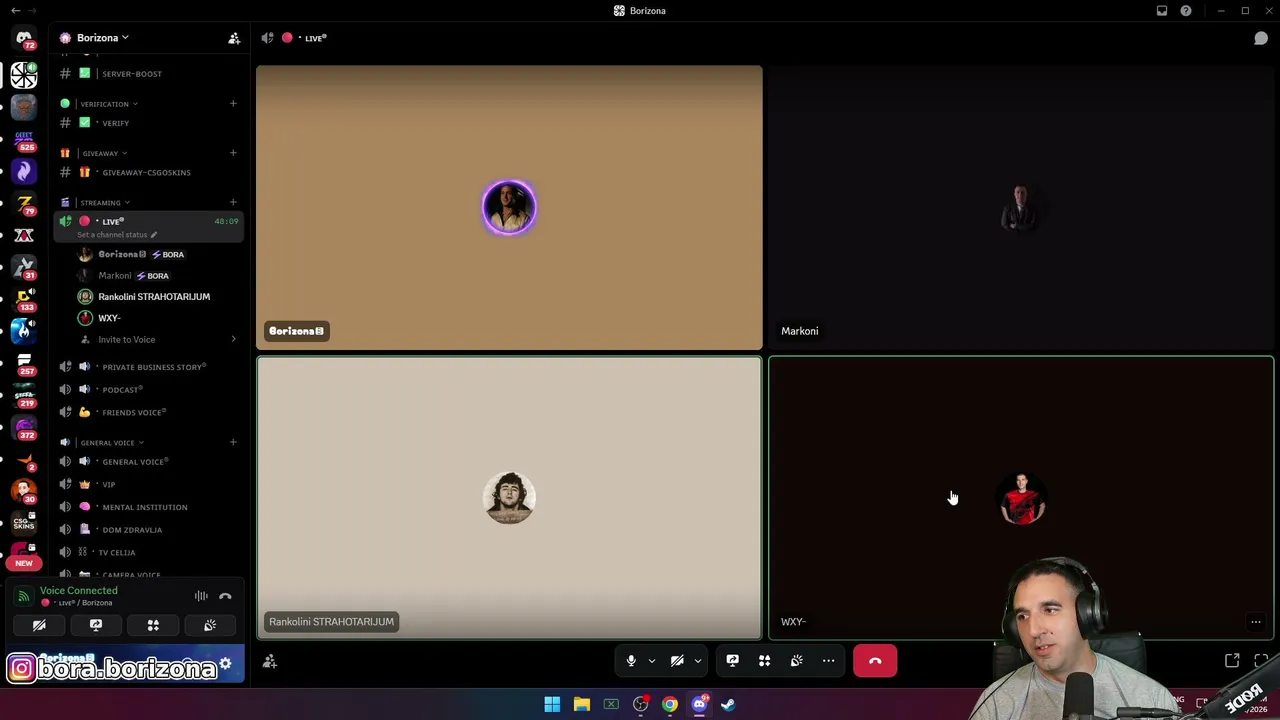Add a channel to Giveaway category
The image size is (1280, 720).
coord(233,153)
